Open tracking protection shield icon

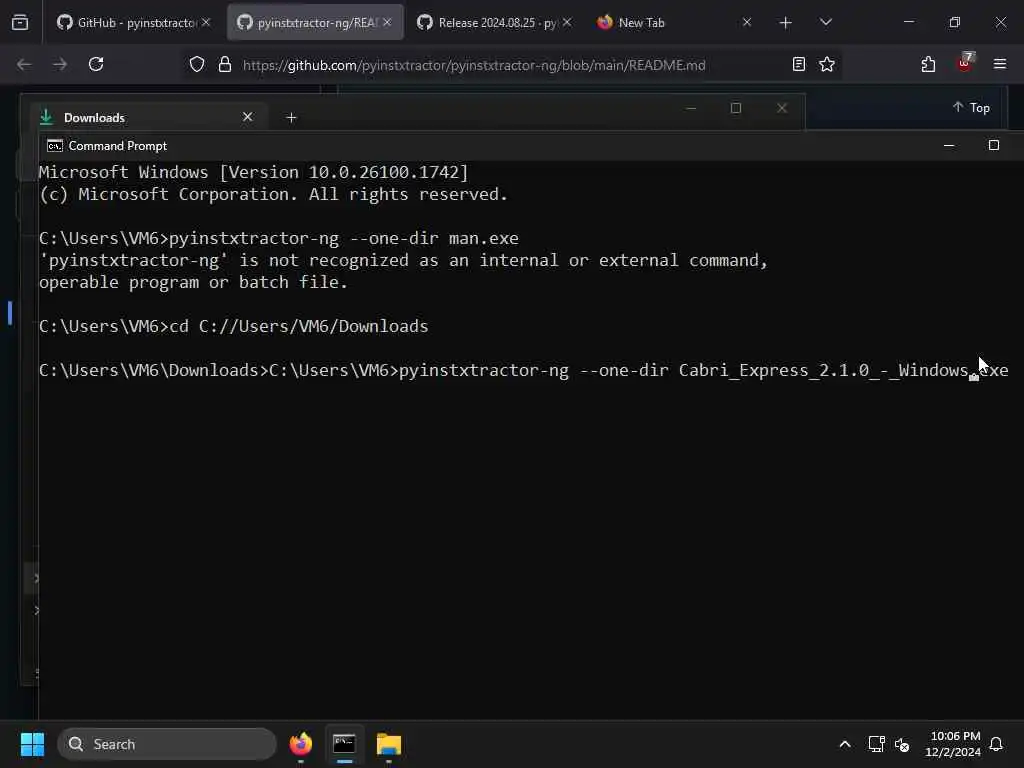pos(197,64)
